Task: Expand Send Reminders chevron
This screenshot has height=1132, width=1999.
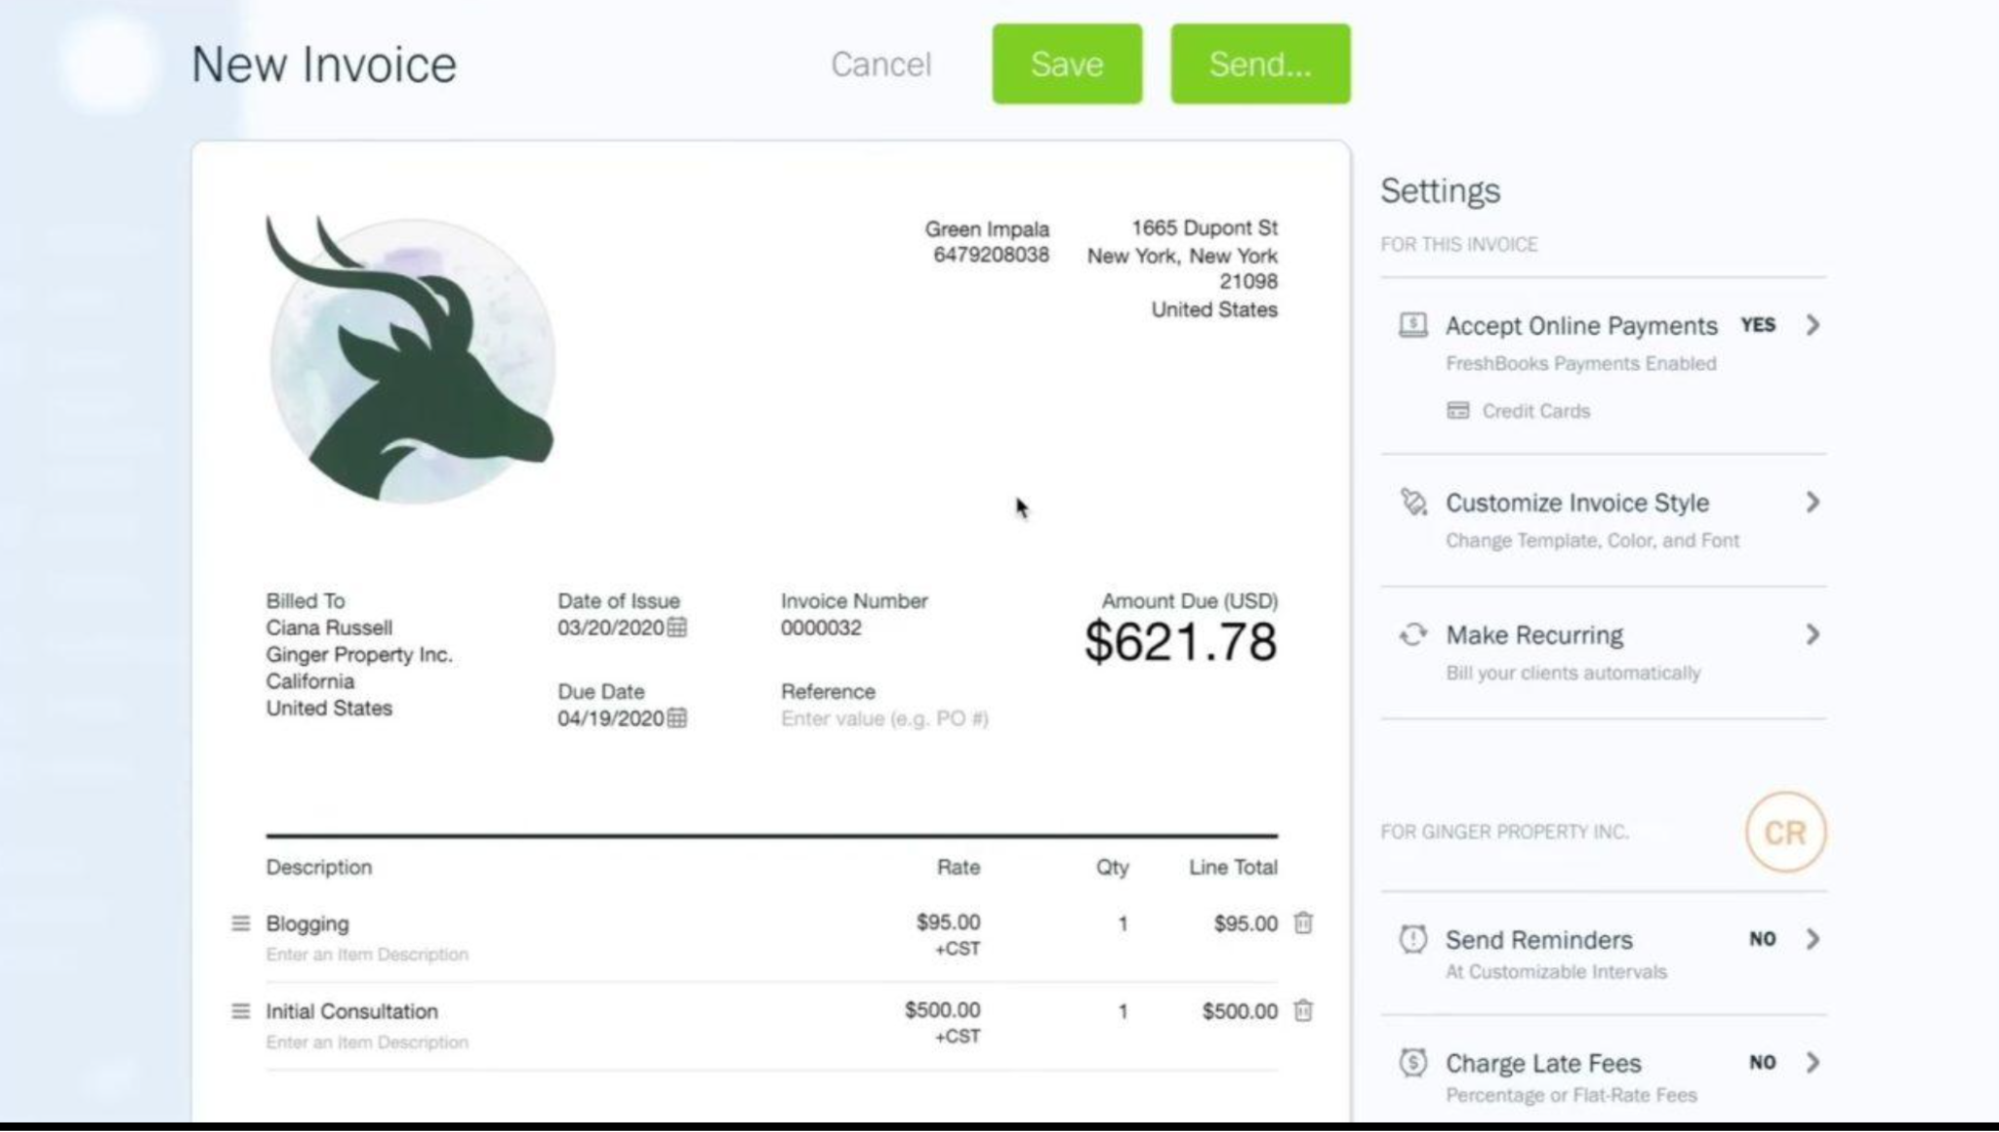Action: click(x=1813, y=939)
